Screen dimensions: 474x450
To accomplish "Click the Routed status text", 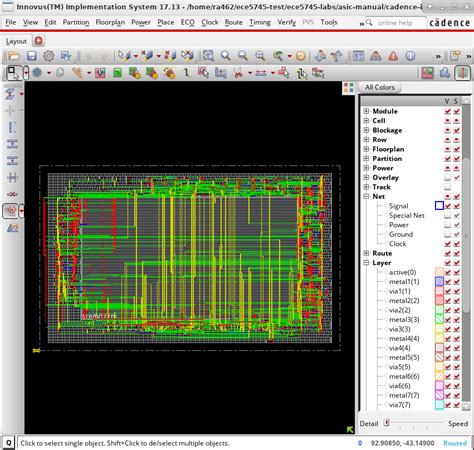I will (x=455, y=443).
